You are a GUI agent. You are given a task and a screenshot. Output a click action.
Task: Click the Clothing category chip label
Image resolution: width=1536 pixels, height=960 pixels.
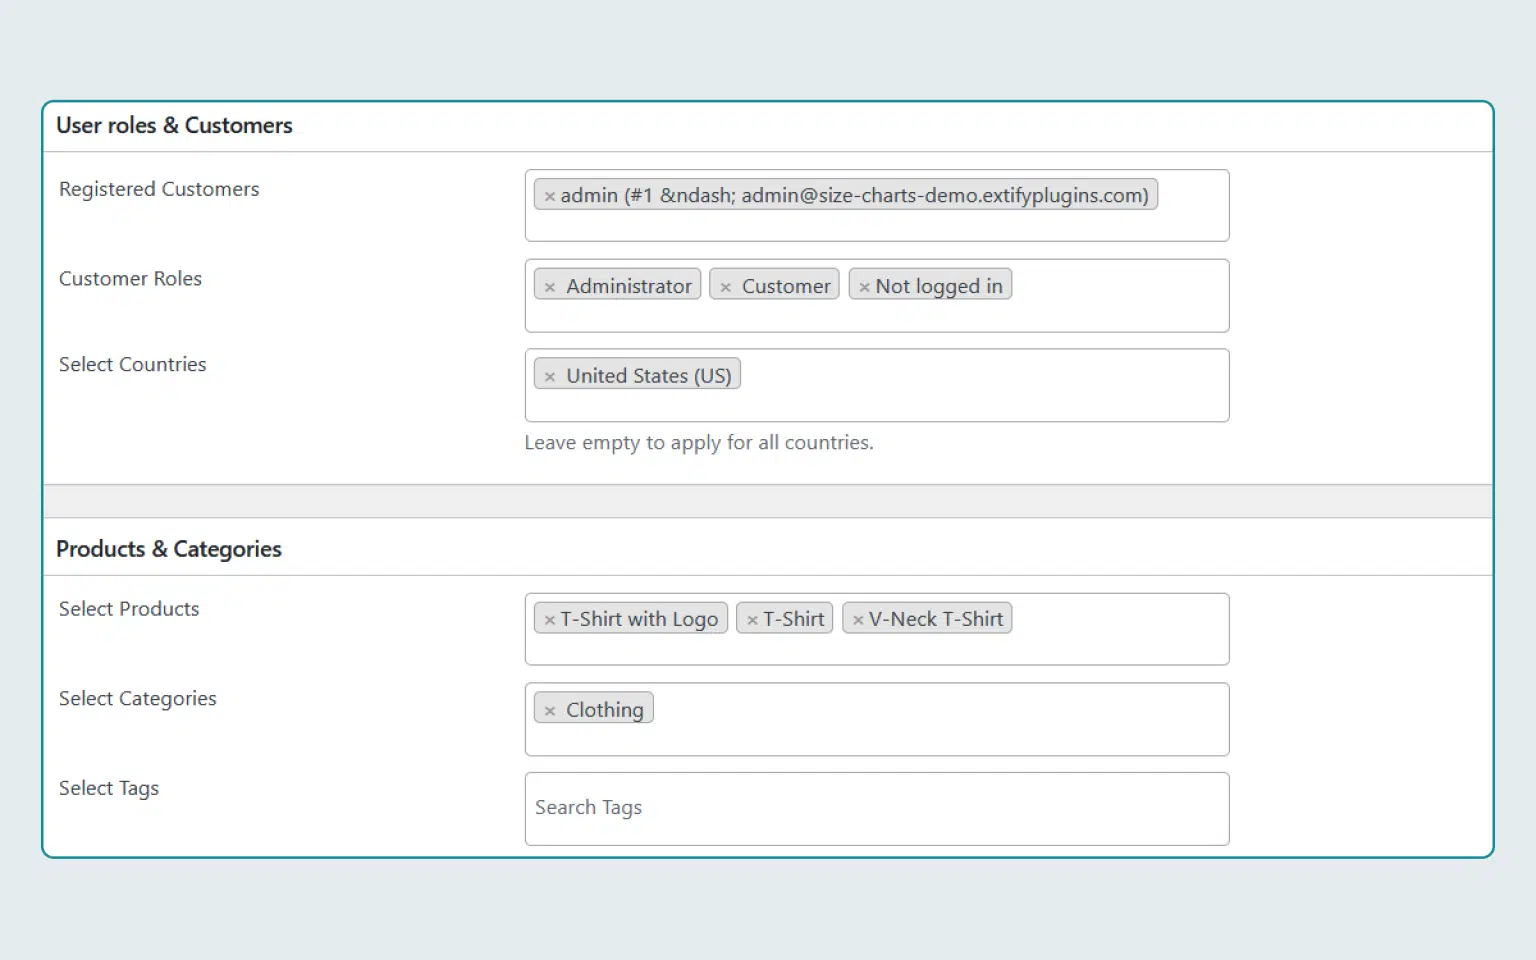click(x=604, y=710)
